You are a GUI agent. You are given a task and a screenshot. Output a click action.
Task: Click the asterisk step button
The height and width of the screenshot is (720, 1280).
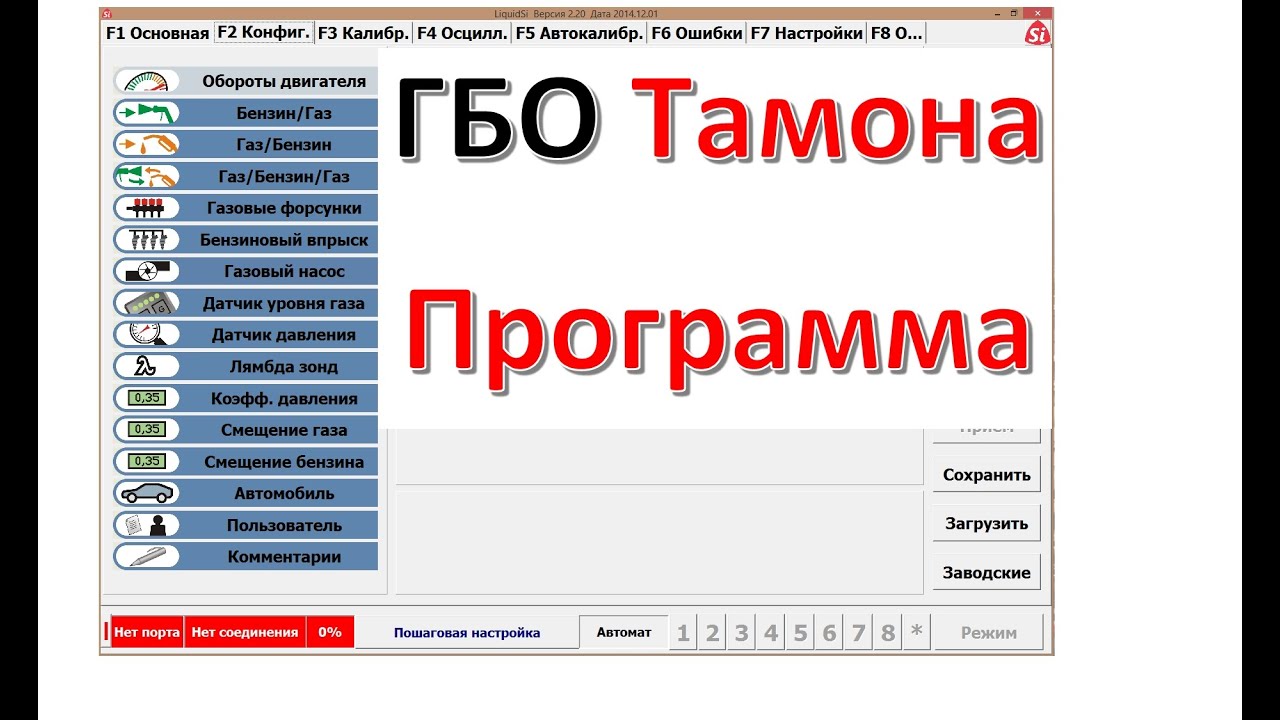[917, 632]
